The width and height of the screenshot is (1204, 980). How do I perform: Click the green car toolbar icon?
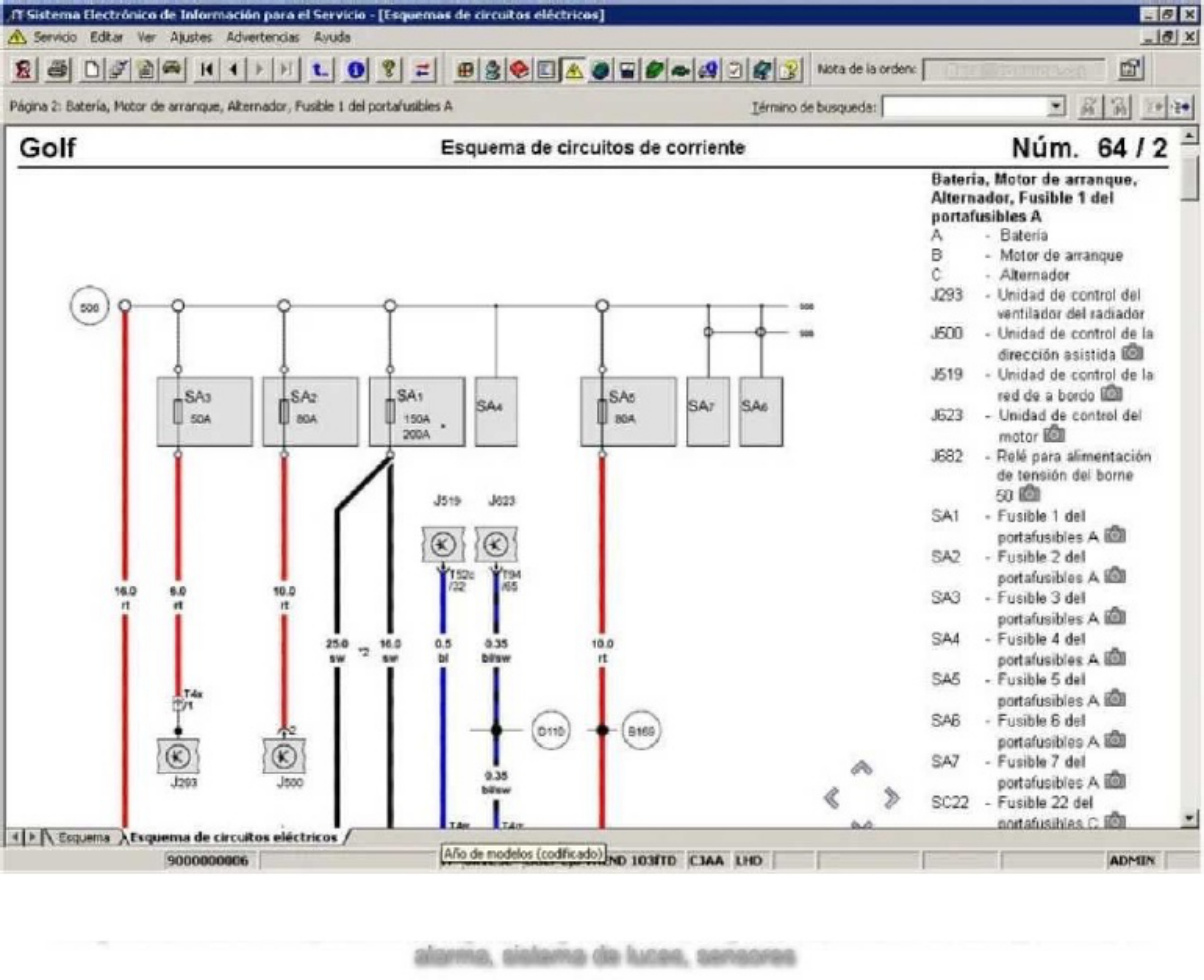(x=681, y=69)
